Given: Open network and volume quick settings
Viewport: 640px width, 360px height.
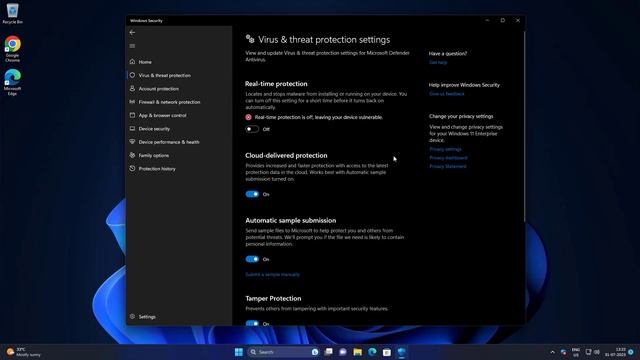Looking at the screenshot, I should point(592,352).
